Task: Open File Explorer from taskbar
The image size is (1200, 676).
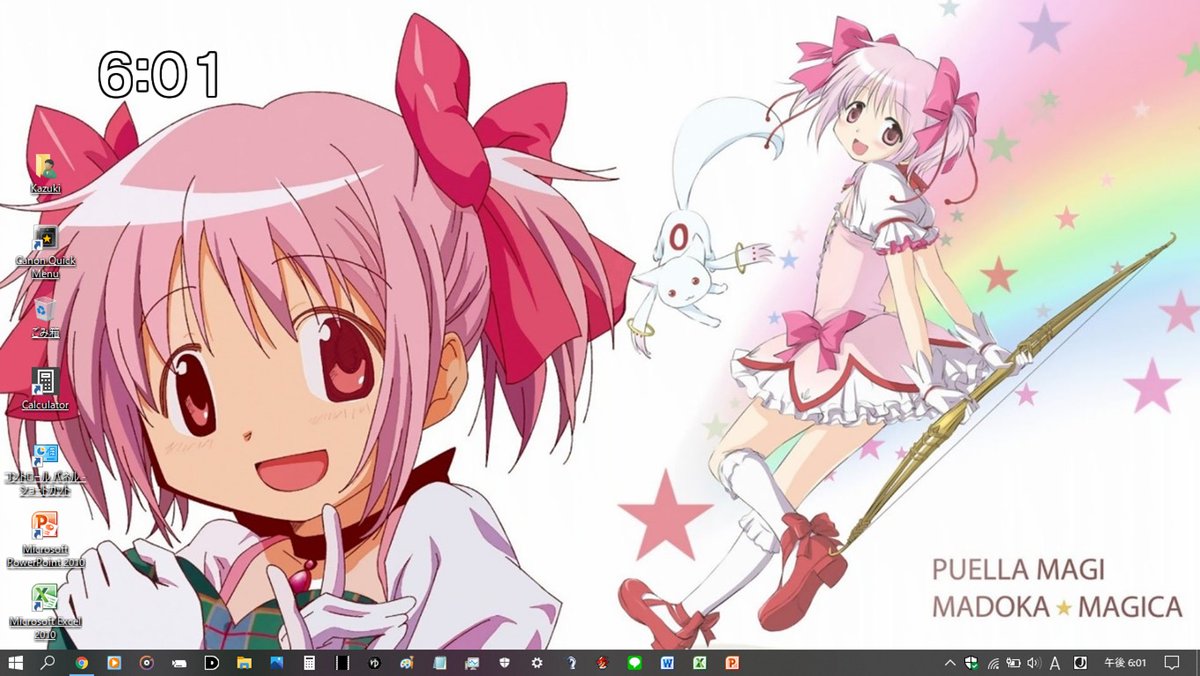Action: [x=244, y=663]
